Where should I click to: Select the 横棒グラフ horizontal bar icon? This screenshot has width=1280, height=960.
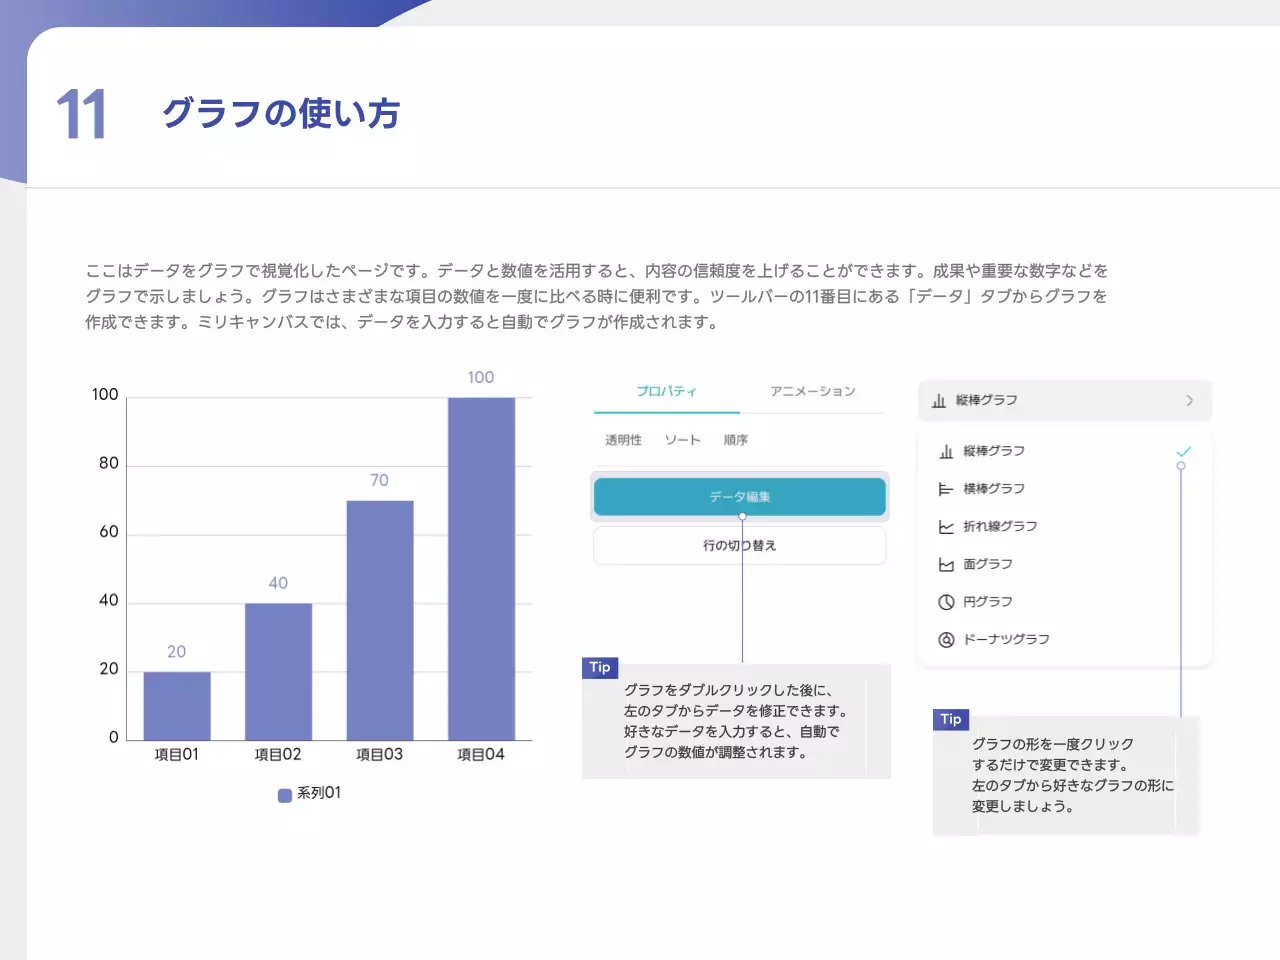pyautogui.click(x=946, y=489)
